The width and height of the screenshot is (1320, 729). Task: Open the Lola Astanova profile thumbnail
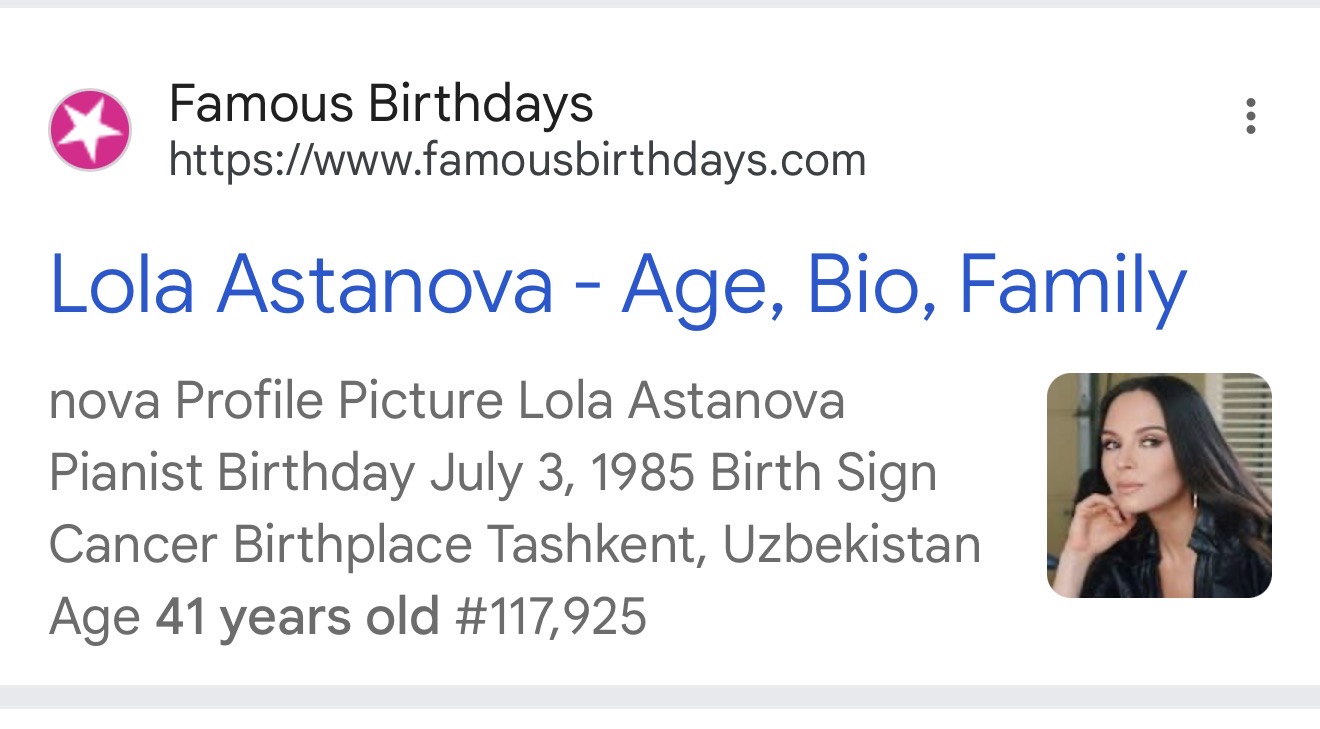coord(1159,485)
